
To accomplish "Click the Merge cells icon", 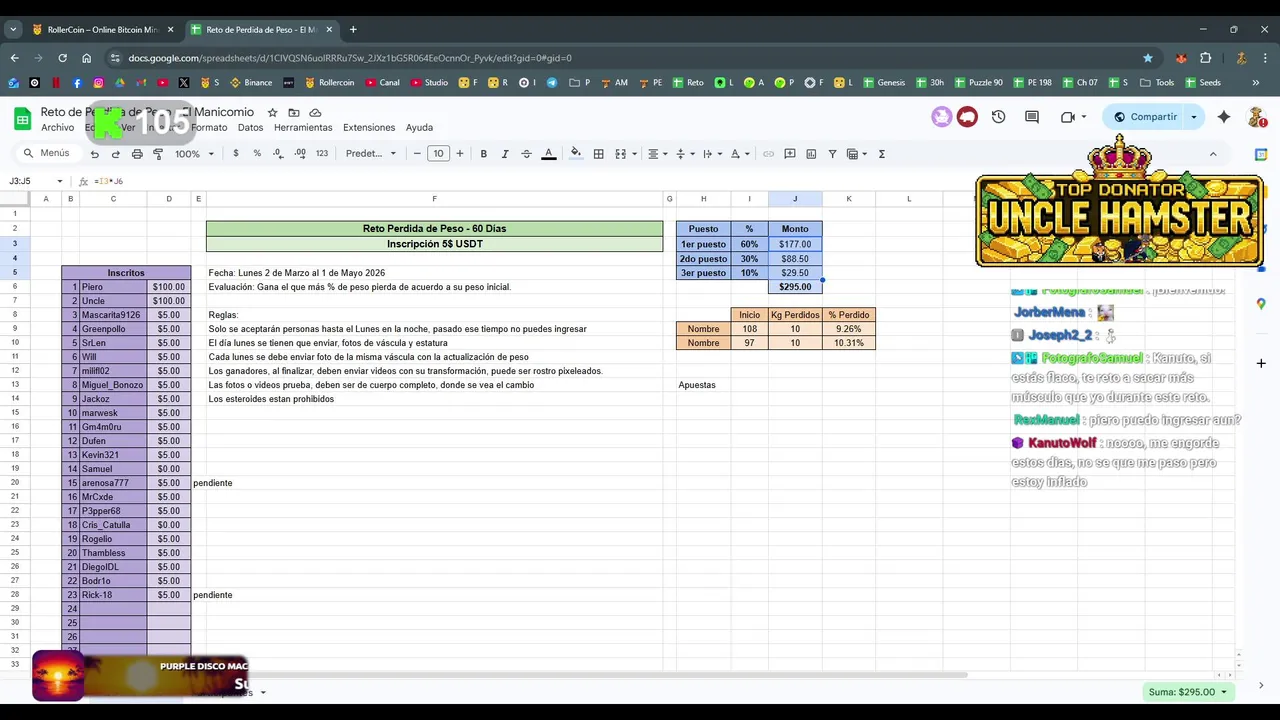I will 620,154.
